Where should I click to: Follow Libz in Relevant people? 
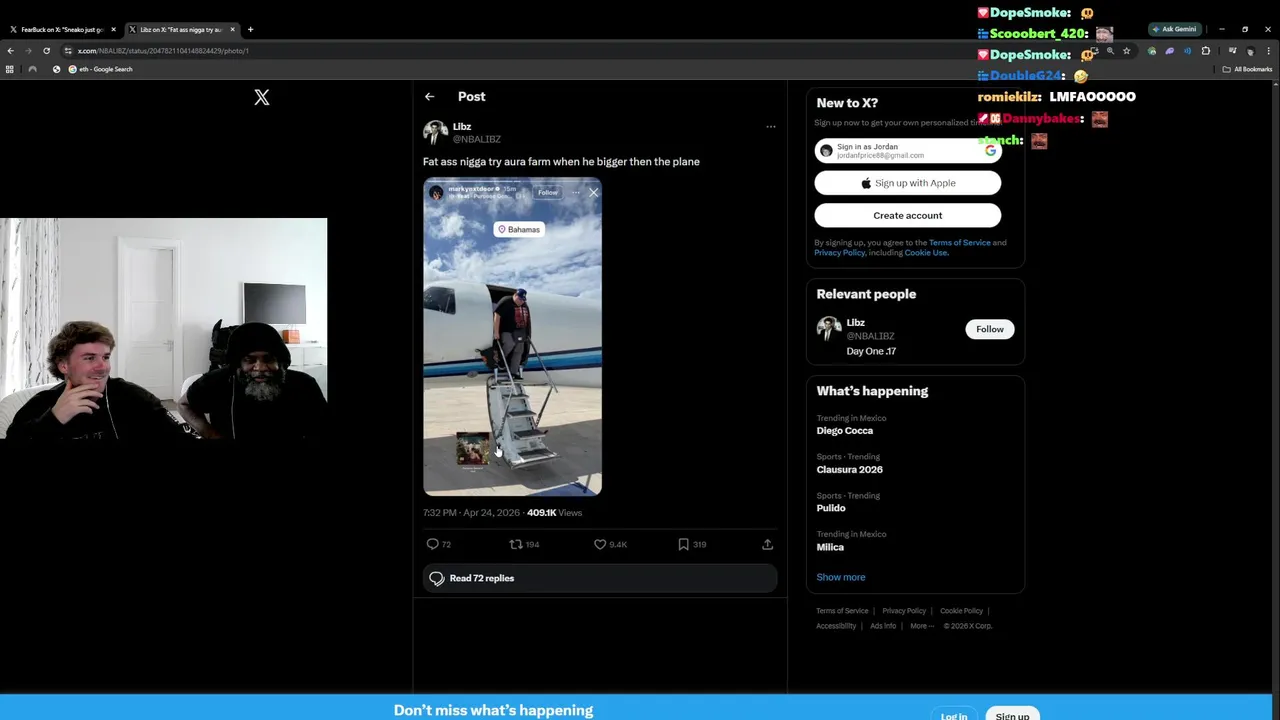990,329
